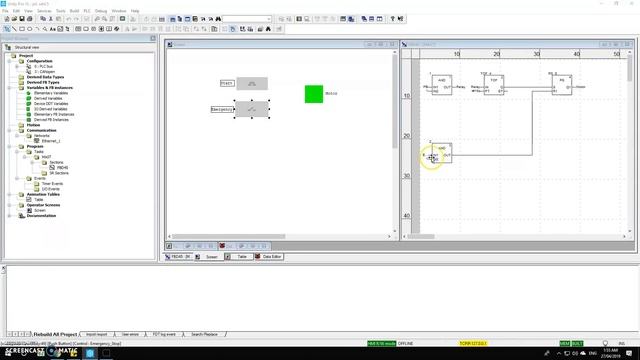Viewport: 640px width, 360px height.
Task: Open the FDT log event output tab
Action: click(x=164, y=334)
